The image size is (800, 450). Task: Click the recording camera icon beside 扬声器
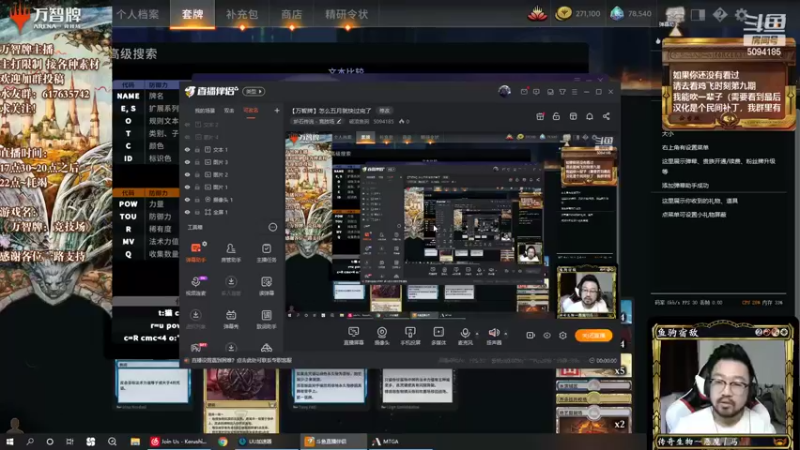(x=531, y=335)
